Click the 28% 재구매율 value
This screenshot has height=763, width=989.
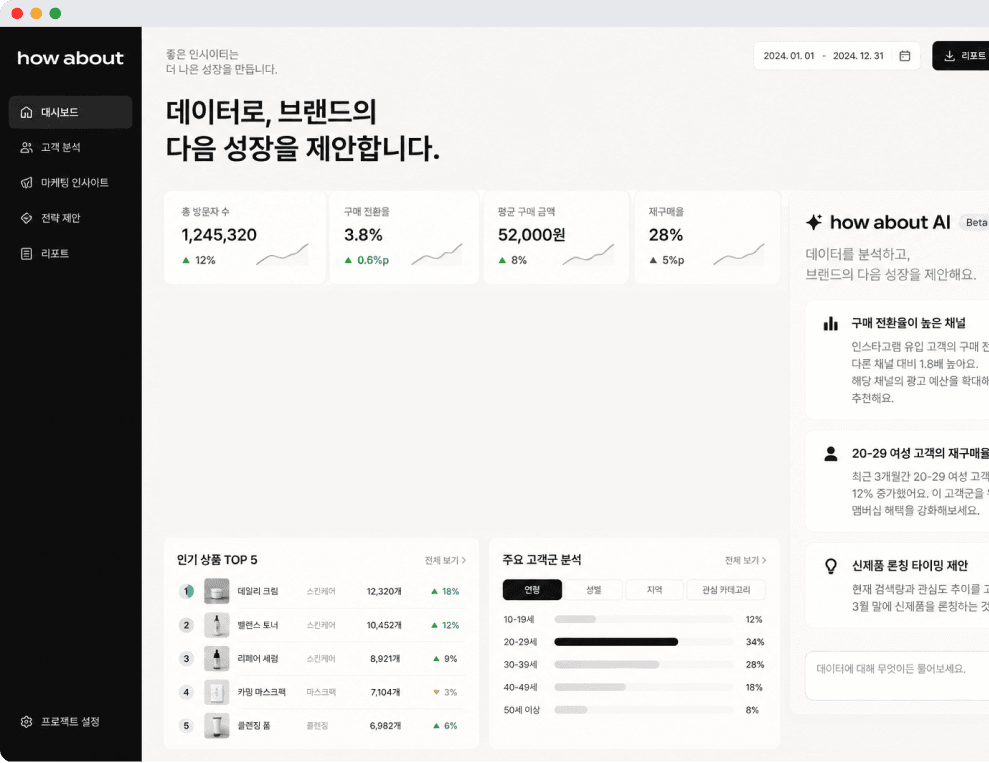pos(666,235)
